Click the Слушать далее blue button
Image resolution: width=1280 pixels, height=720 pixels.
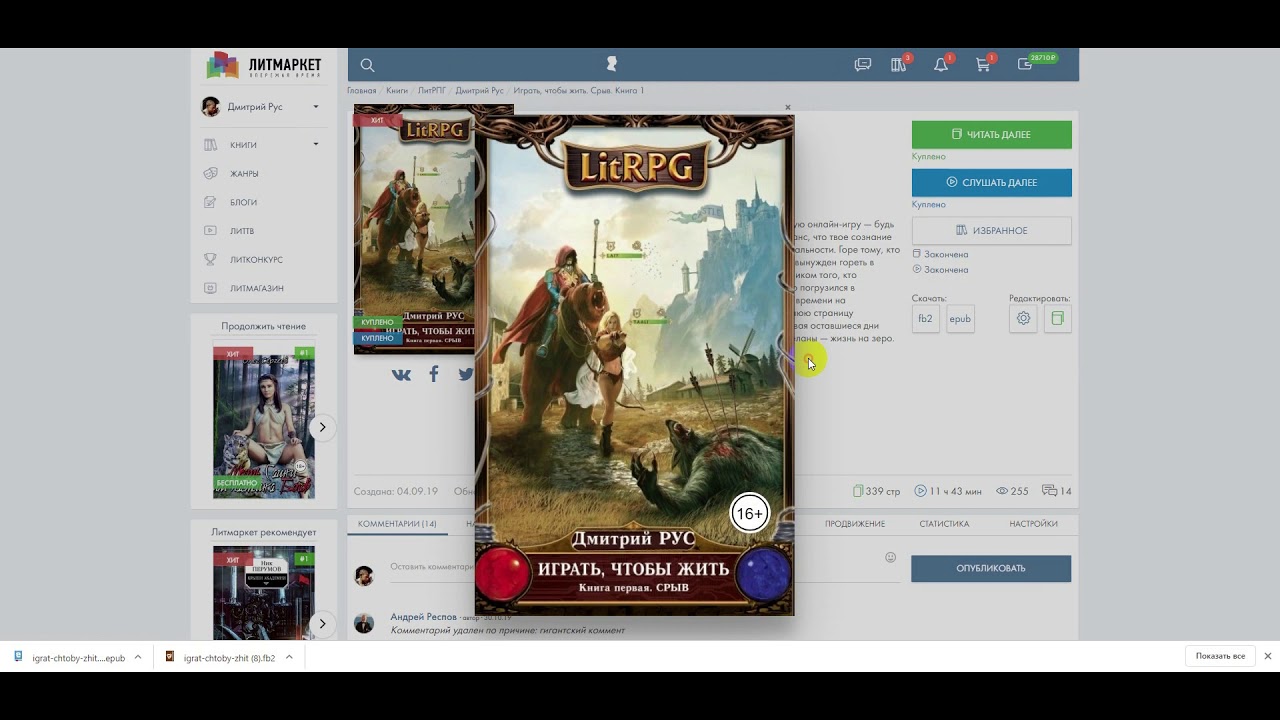click(x=991, y=182)
